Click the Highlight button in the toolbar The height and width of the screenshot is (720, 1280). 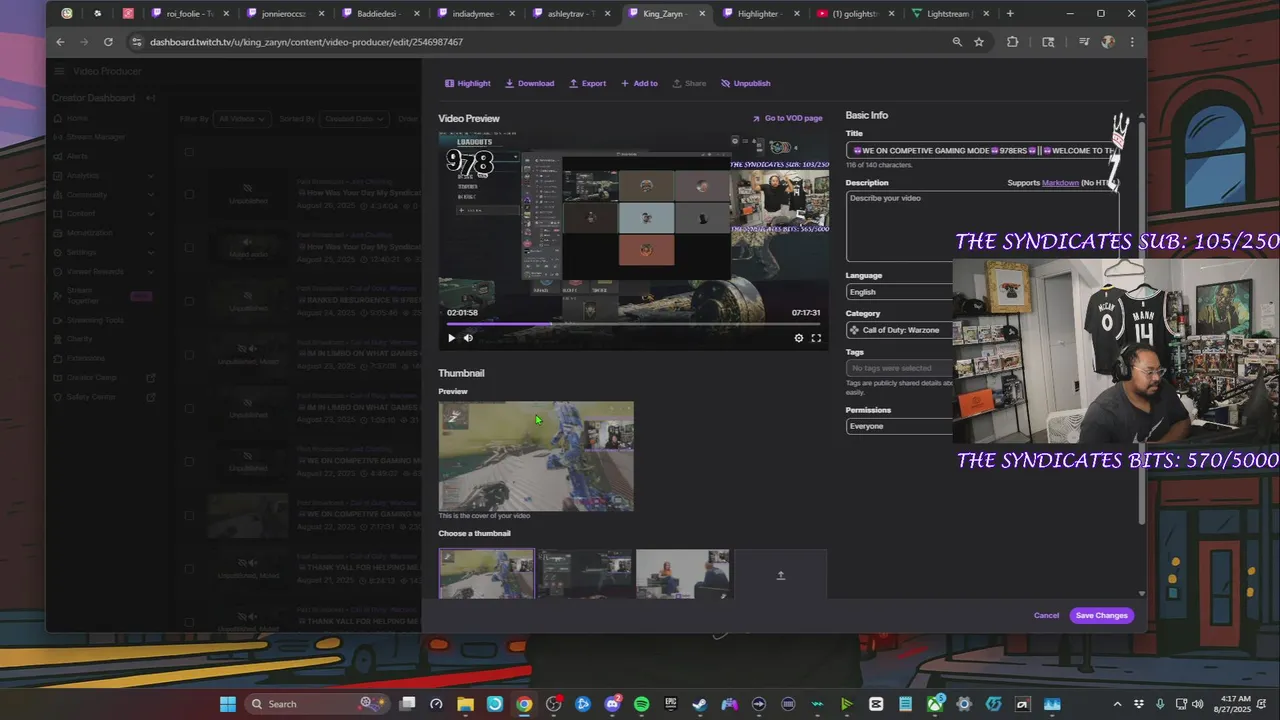point(468,83)
